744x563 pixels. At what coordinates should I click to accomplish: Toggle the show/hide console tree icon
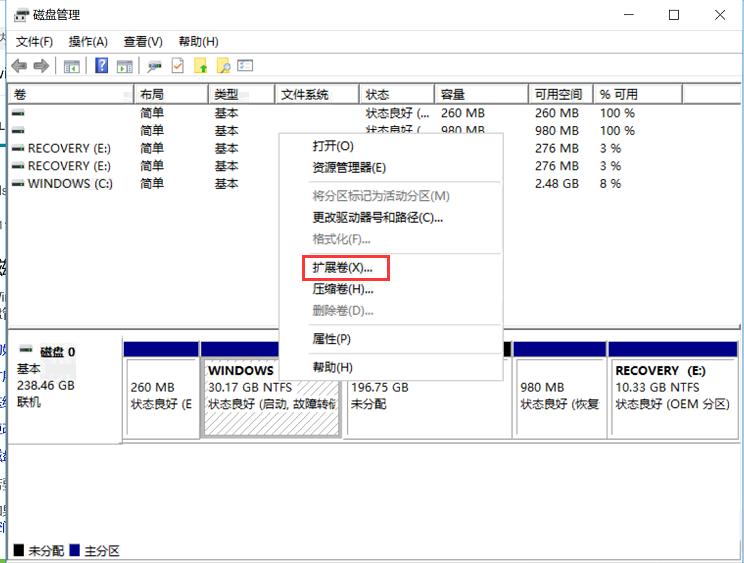(72, 66)
